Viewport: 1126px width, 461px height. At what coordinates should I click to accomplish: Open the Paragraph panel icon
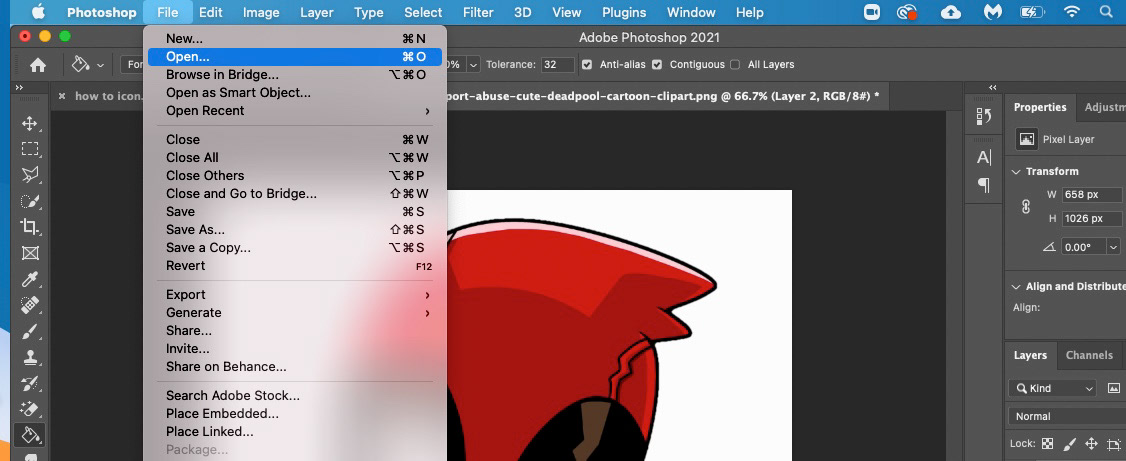[984, 185]
